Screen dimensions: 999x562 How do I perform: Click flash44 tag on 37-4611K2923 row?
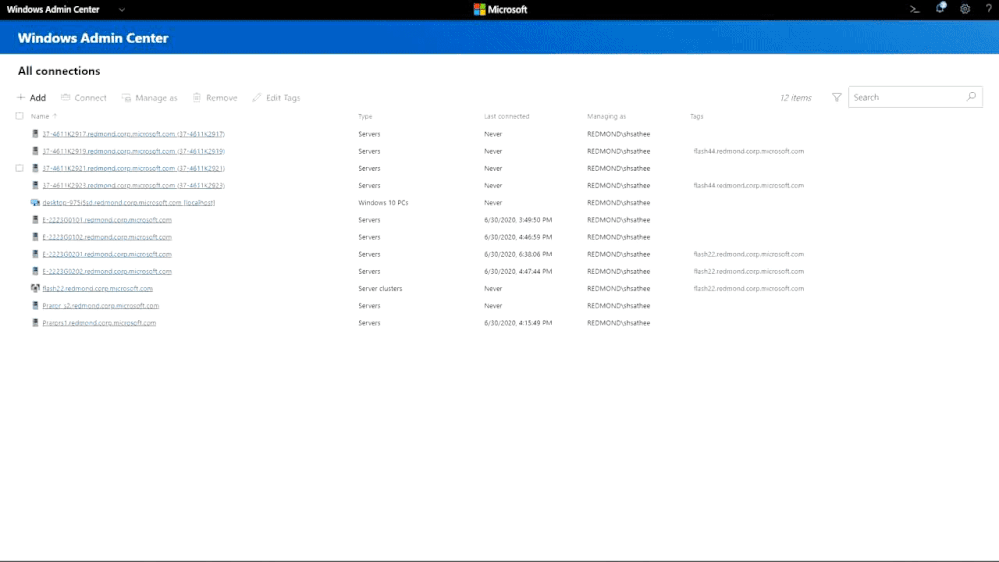pos(749,185)
